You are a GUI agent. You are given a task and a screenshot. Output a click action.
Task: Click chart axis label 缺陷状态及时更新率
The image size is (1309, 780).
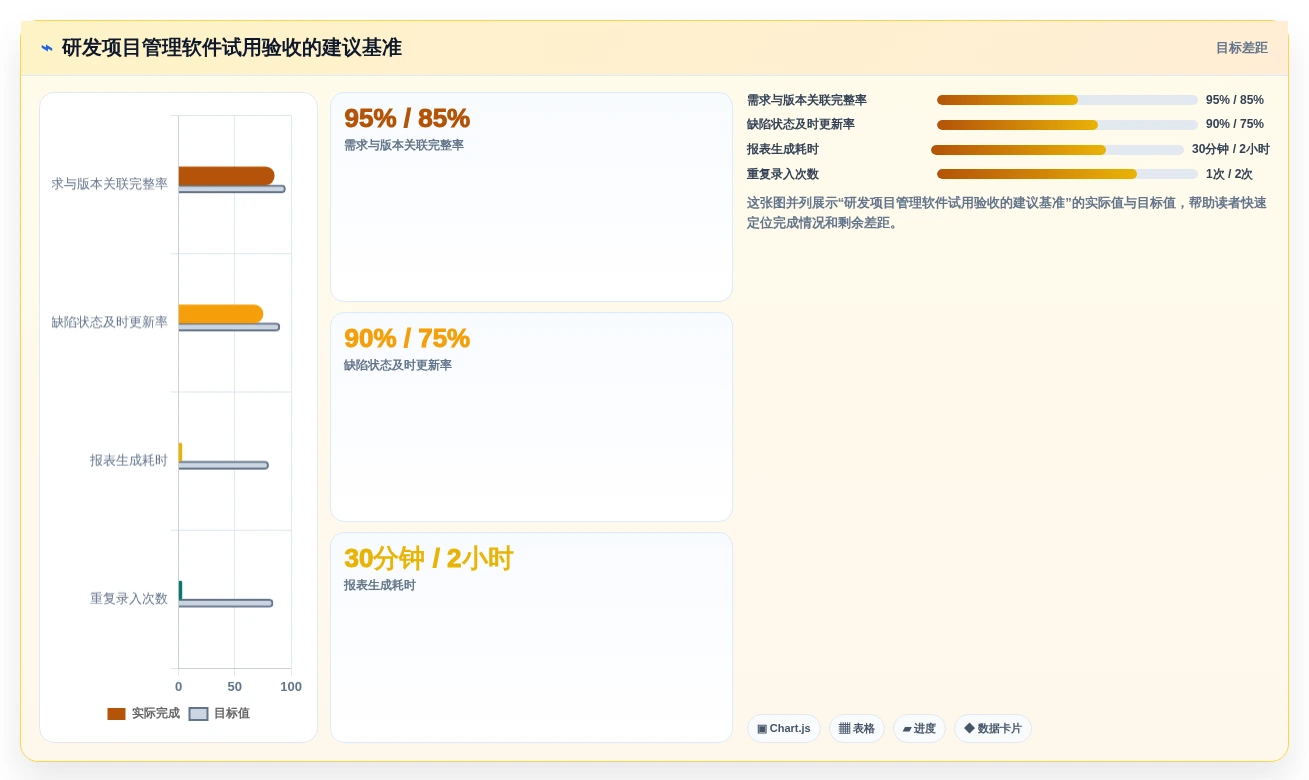(110, 322)
